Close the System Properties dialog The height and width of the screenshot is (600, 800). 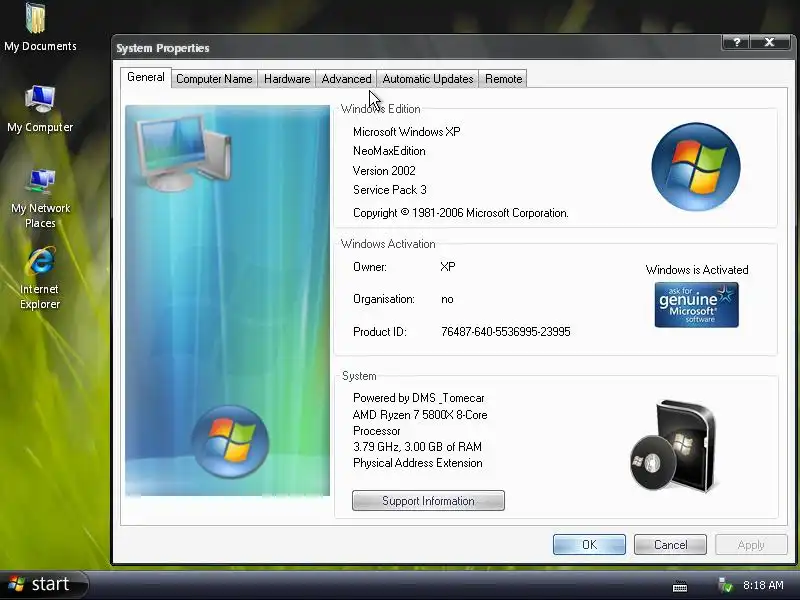(769, 42)
